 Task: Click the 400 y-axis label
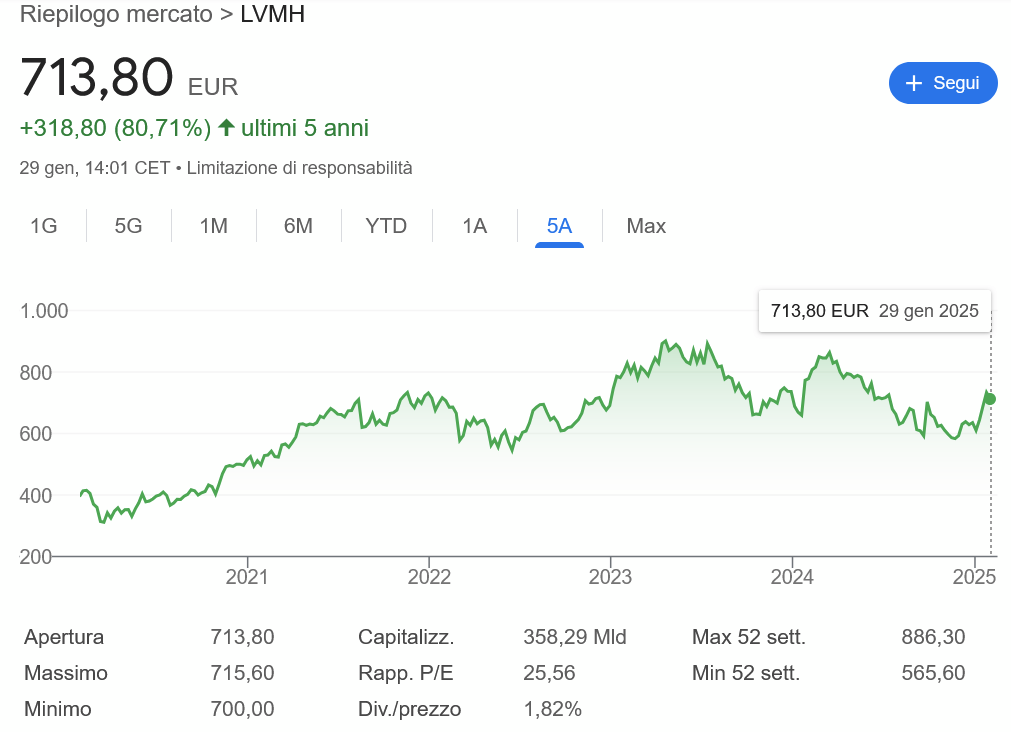coord(35,496)
